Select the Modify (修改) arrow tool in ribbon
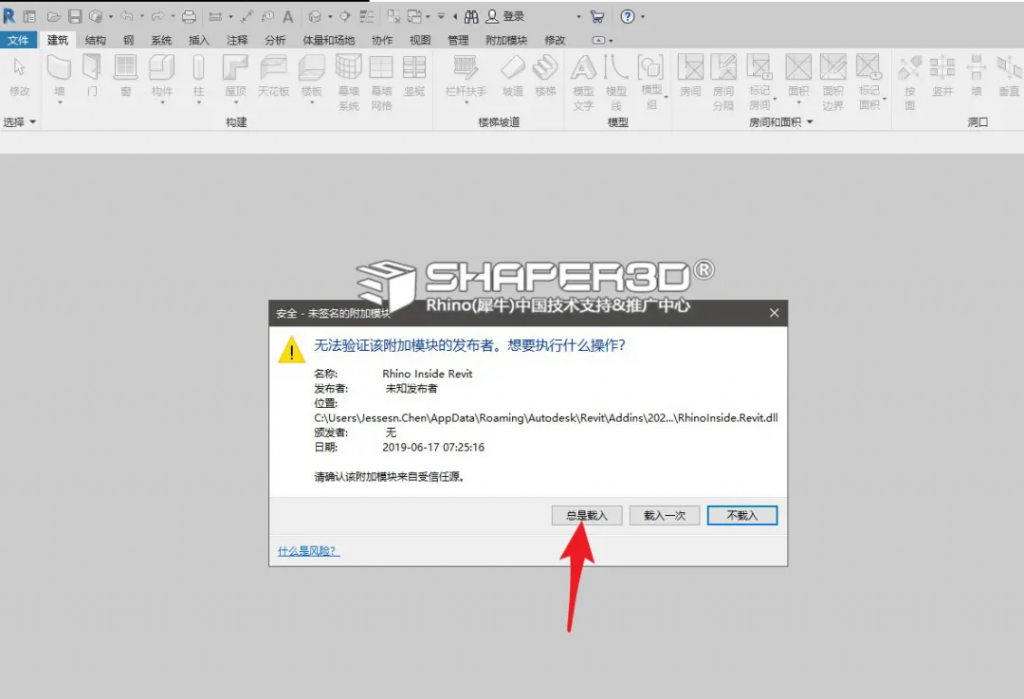This screenshot has width=1024, height=699. tap(19, 76)
